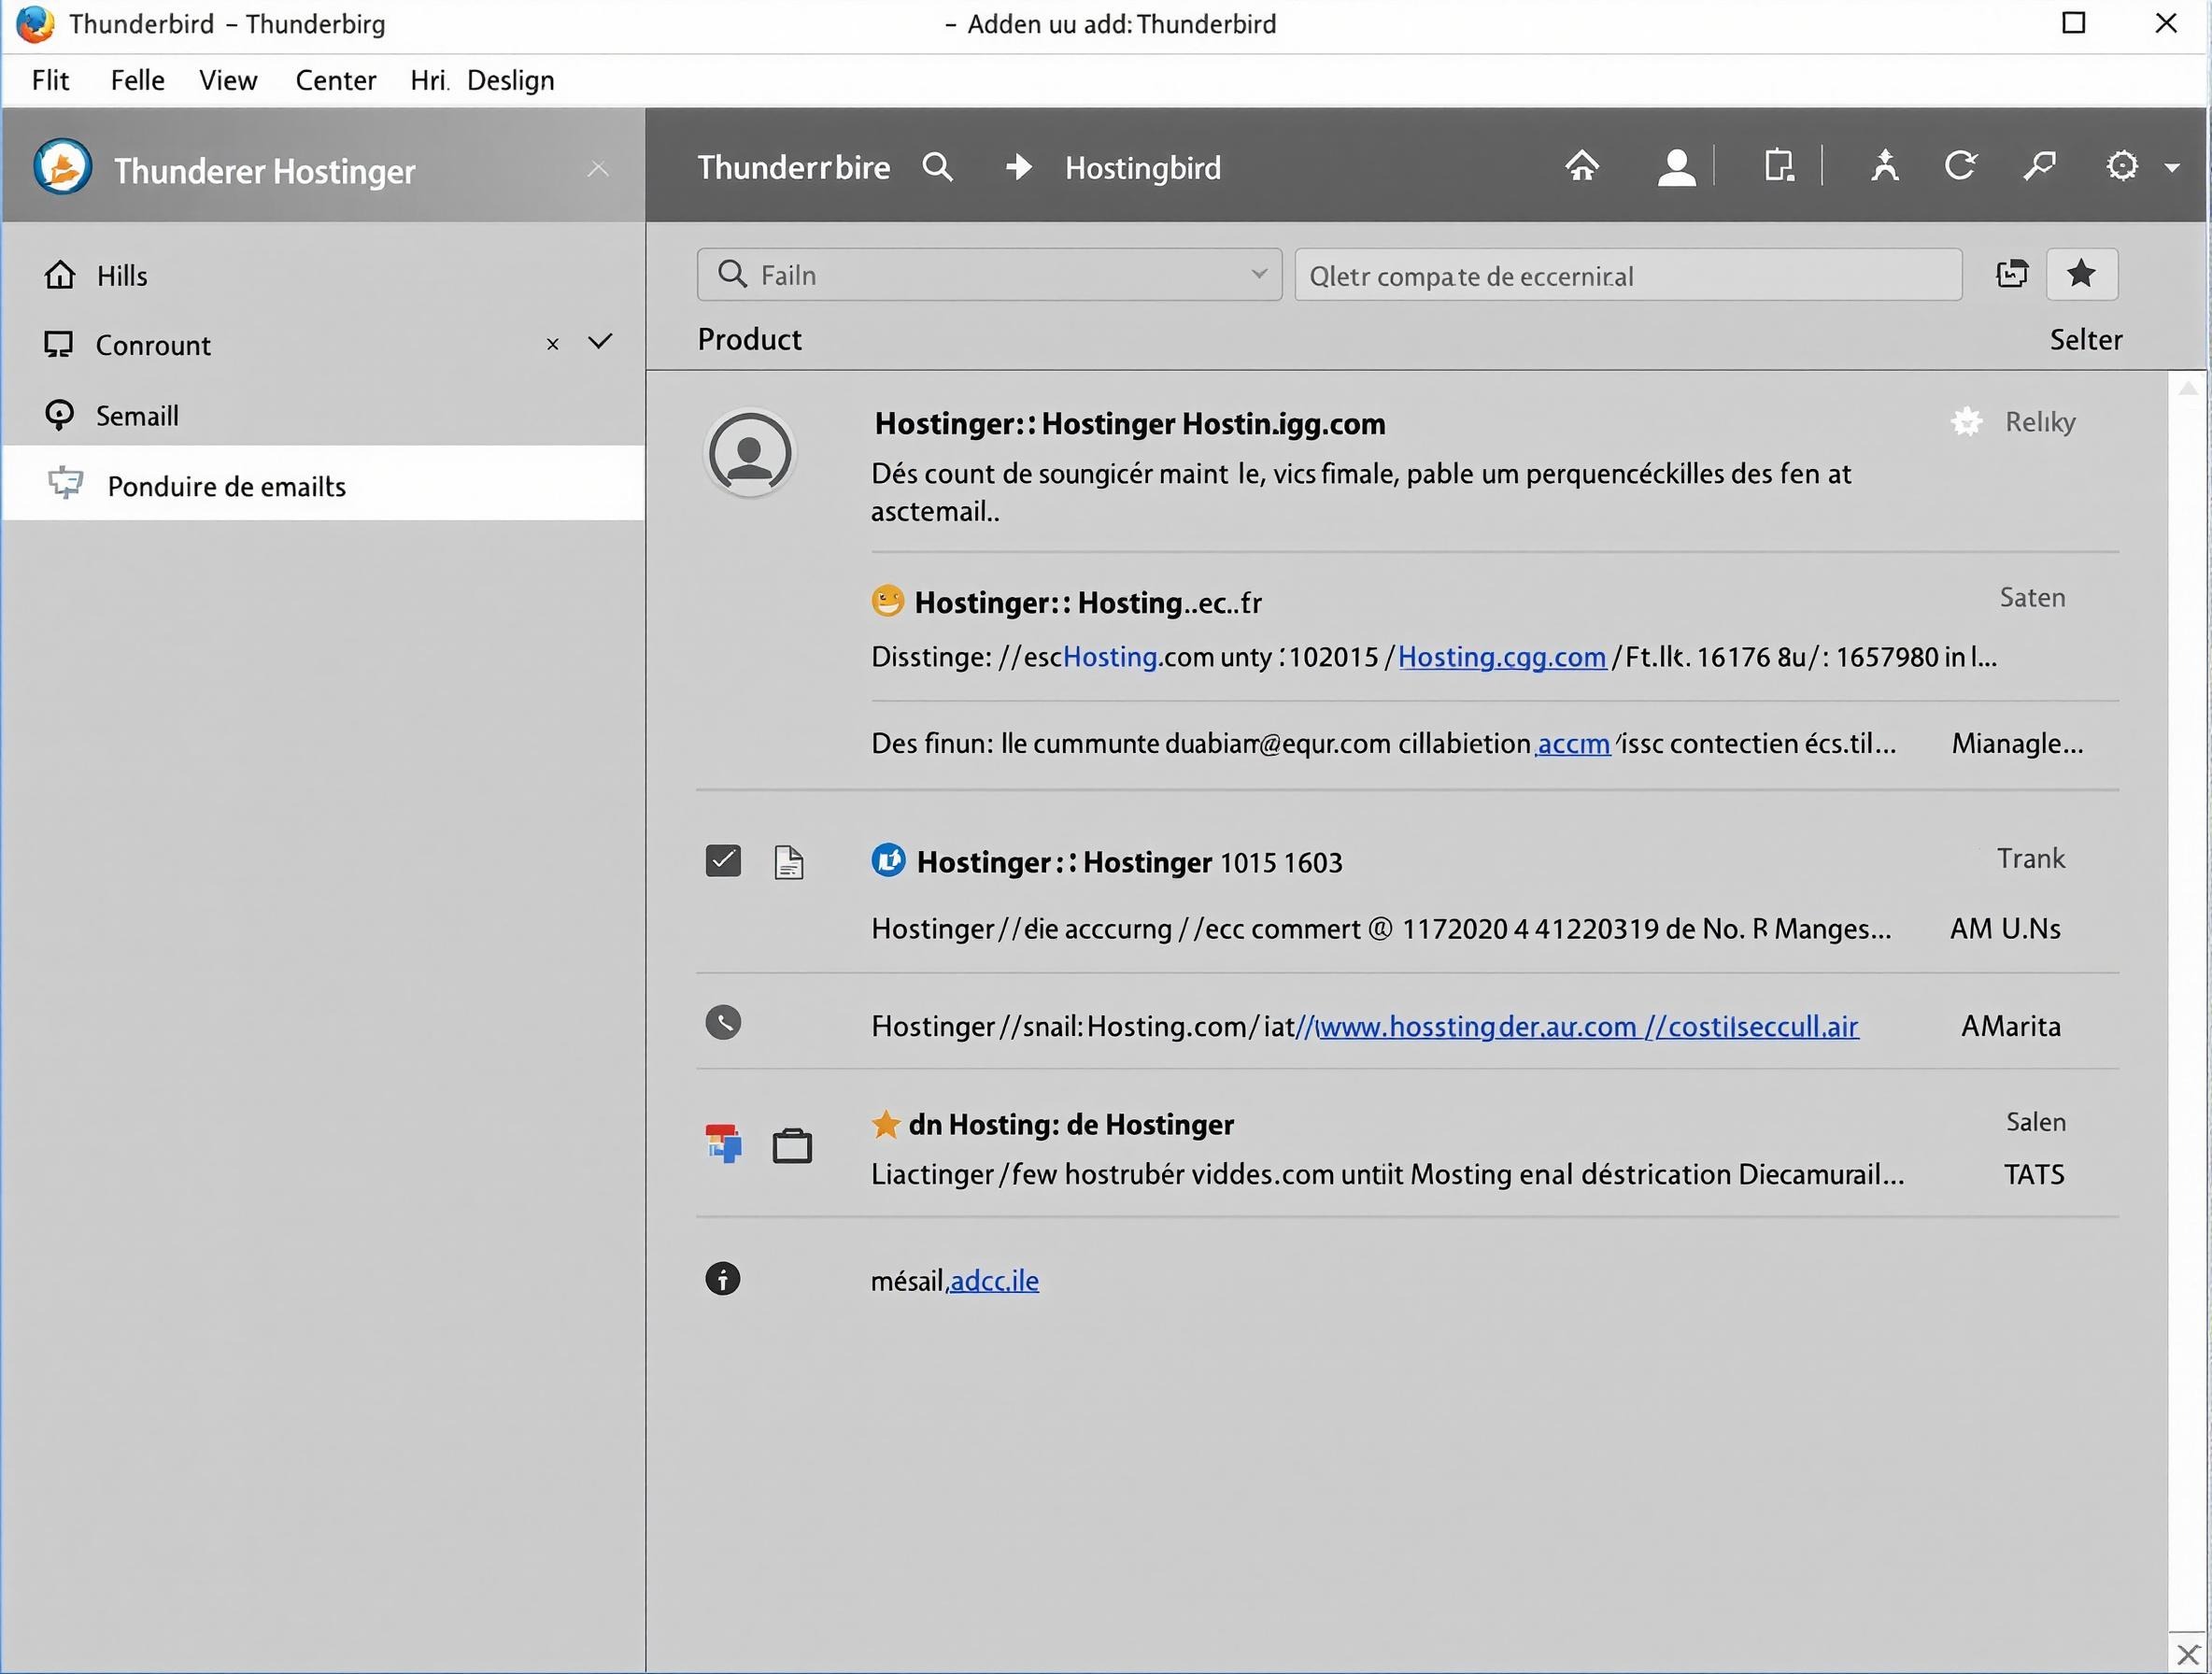Click the info icon beside mésail

pos(723,1279)
